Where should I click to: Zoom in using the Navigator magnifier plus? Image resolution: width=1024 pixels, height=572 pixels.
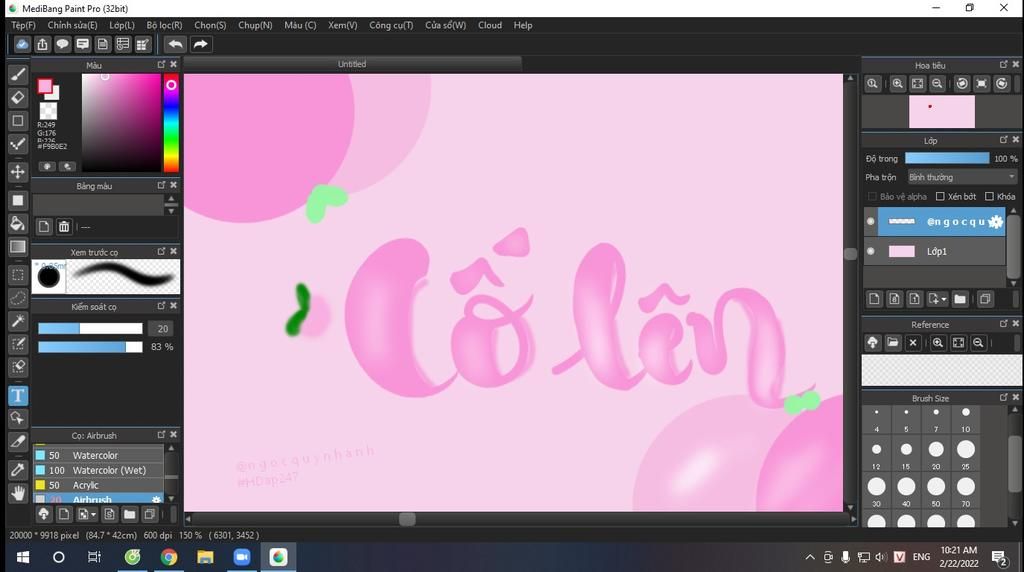897,84
